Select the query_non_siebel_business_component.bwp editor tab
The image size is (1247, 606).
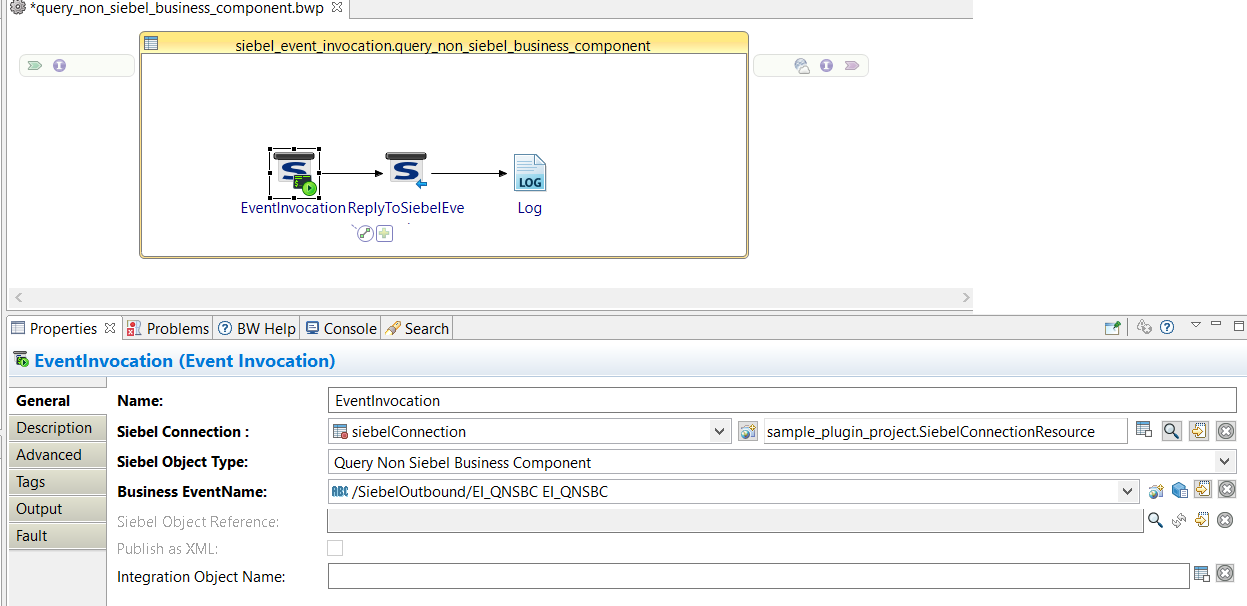[x=176, y=7]
